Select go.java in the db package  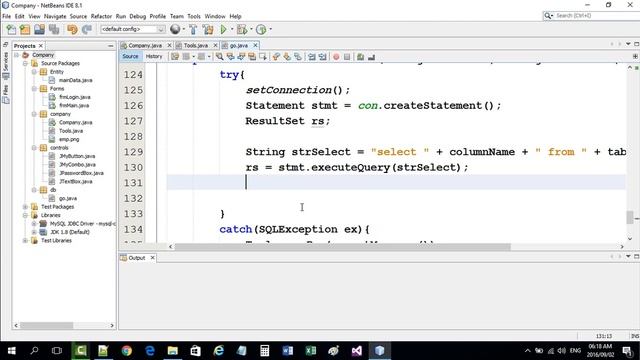pos(68,198)
